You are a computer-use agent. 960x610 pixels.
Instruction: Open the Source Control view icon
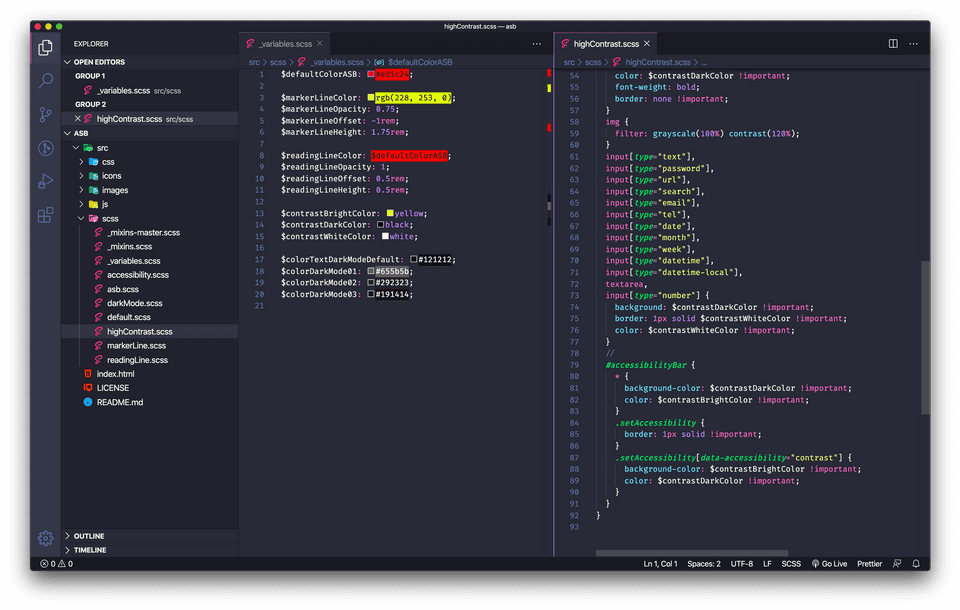click(x=45, y=115)
